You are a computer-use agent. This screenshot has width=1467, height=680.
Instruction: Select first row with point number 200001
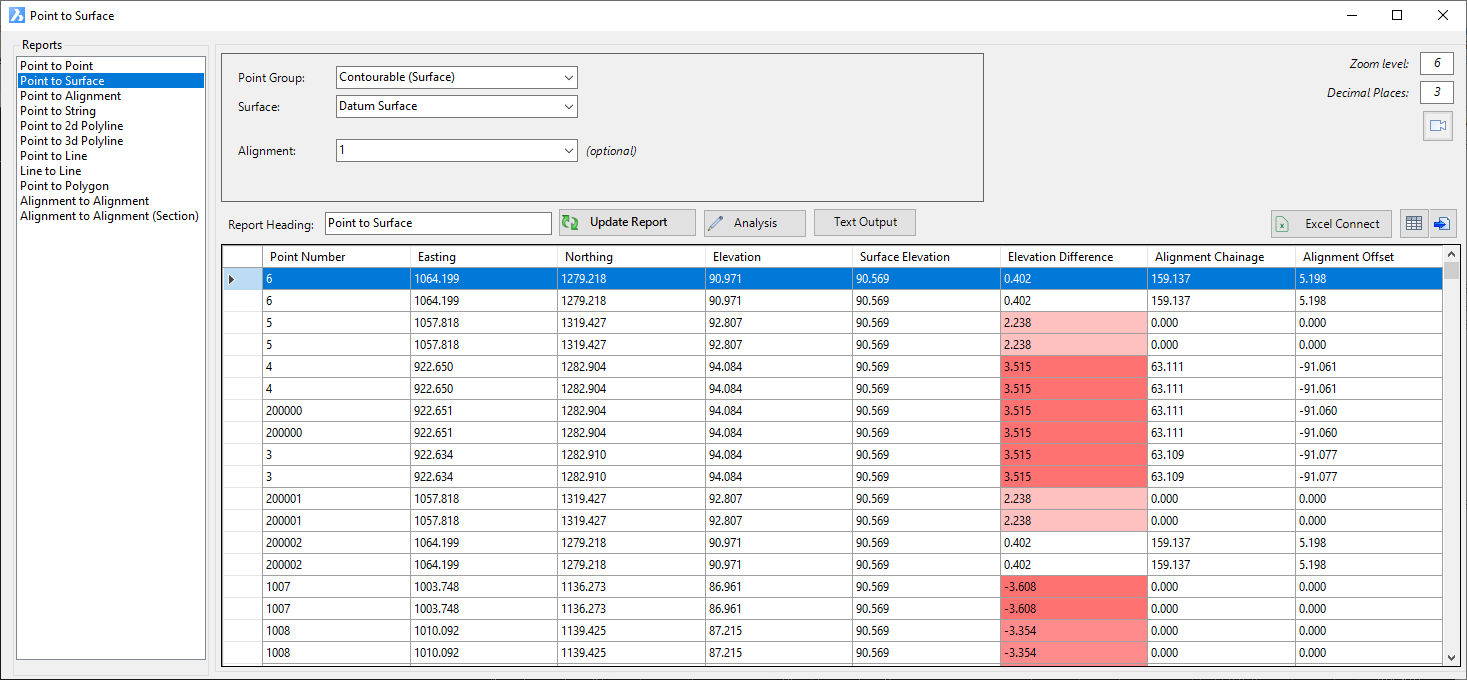tap(832, 499)
